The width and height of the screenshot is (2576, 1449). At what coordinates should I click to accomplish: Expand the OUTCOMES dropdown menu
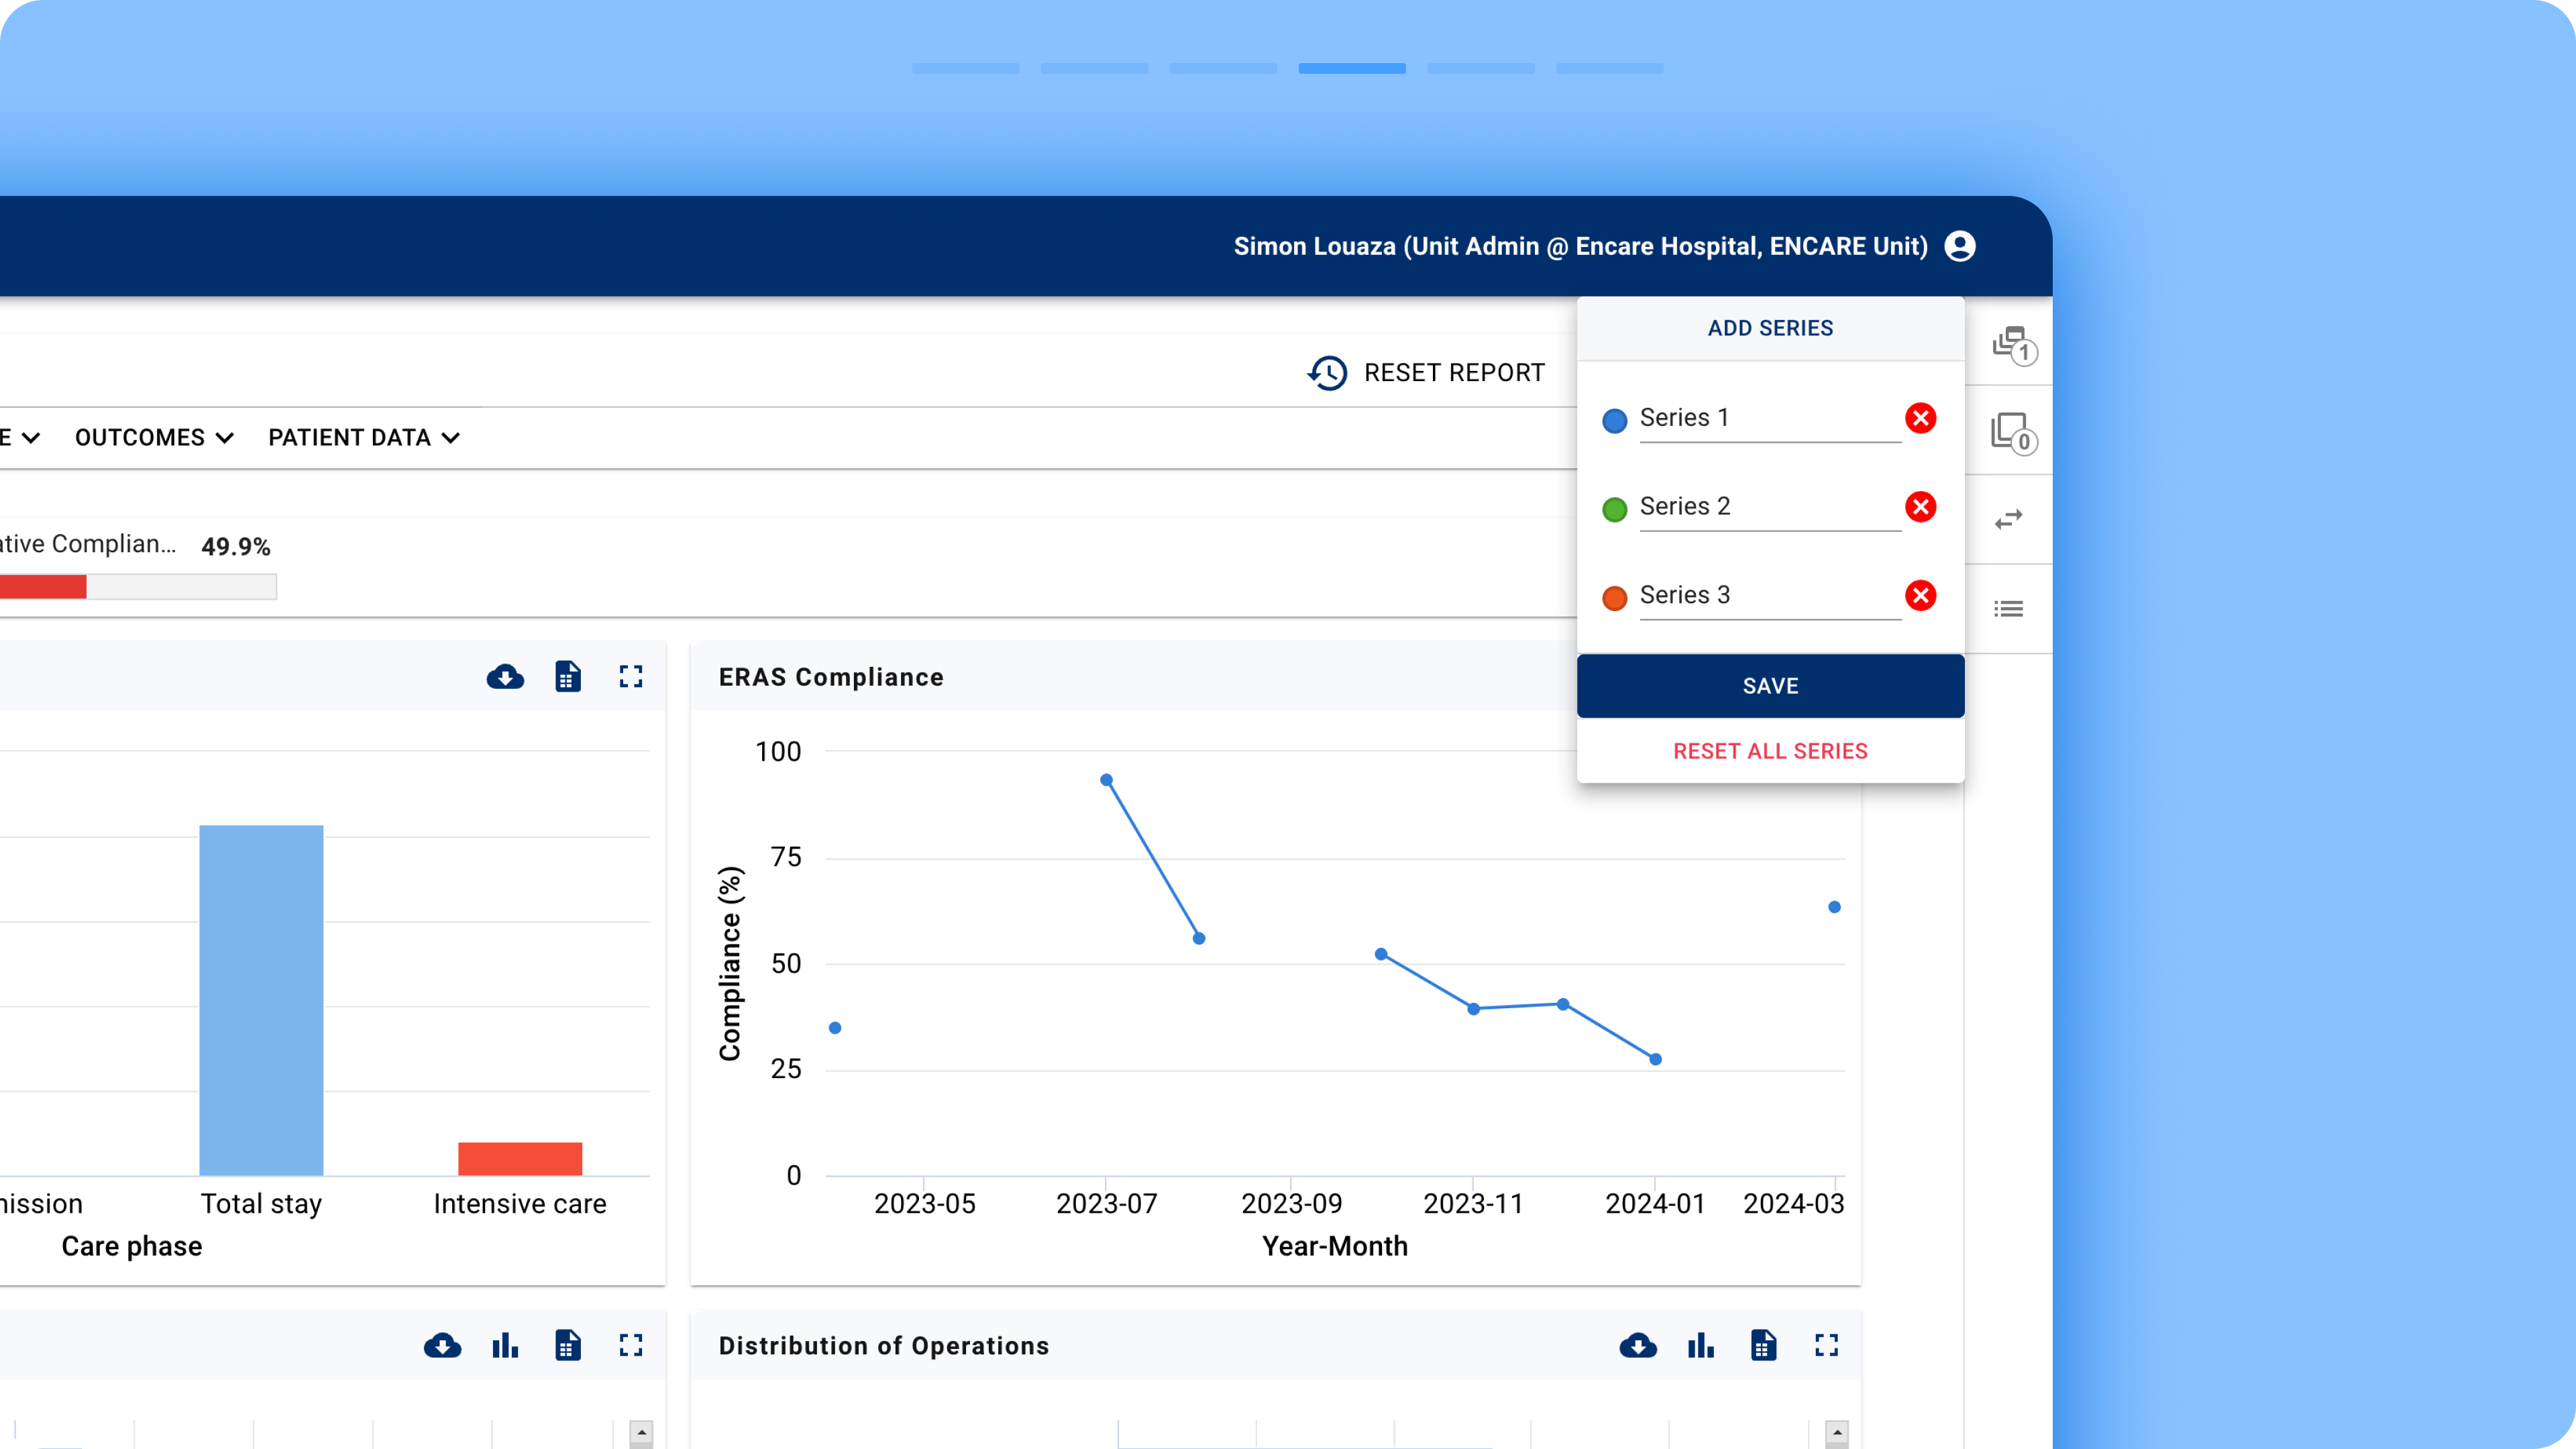point(154,437)
